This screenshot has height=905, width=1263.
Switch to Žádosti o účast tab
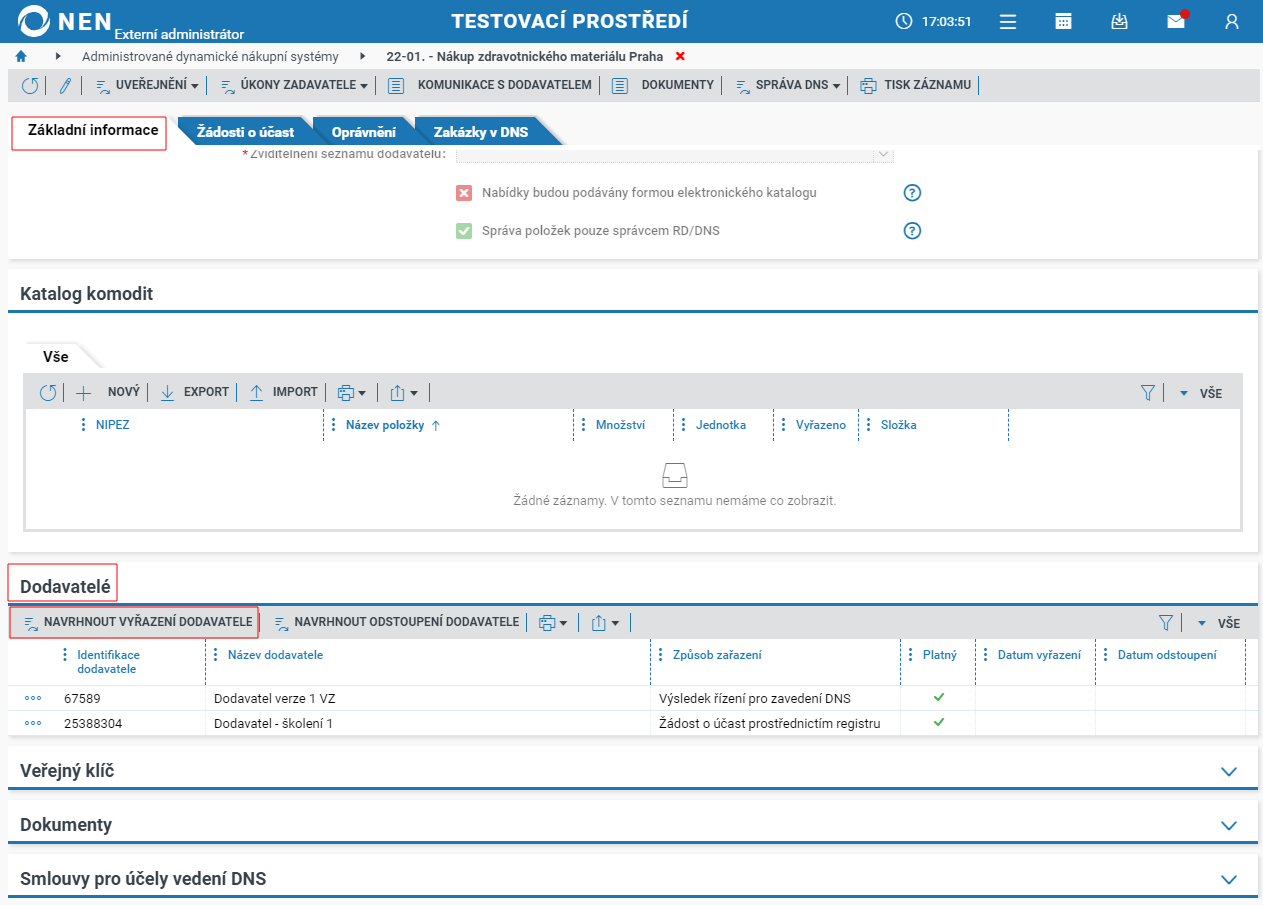click(x=245, y=131)
